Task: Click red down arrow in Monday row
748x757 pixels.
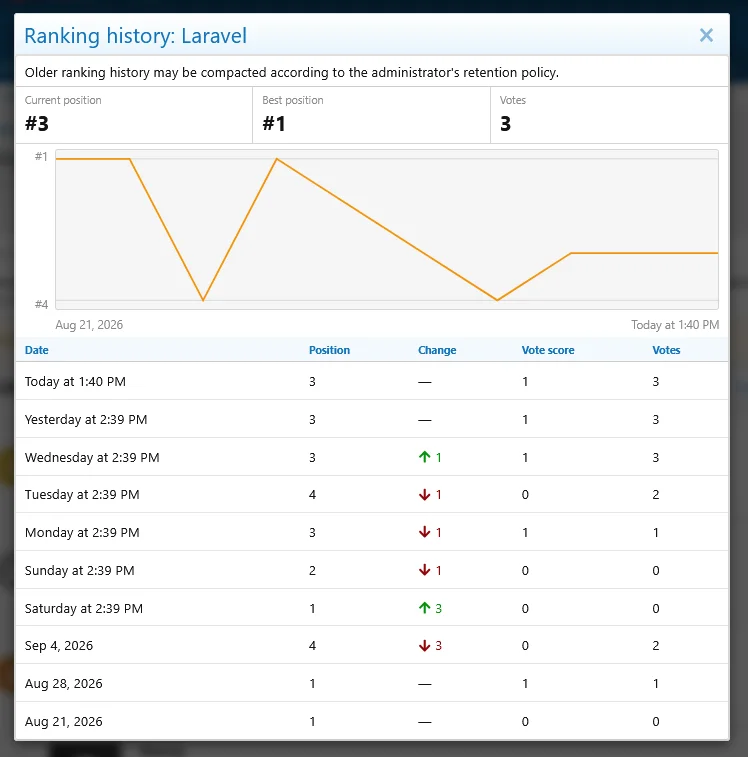Action: point(424,532)
